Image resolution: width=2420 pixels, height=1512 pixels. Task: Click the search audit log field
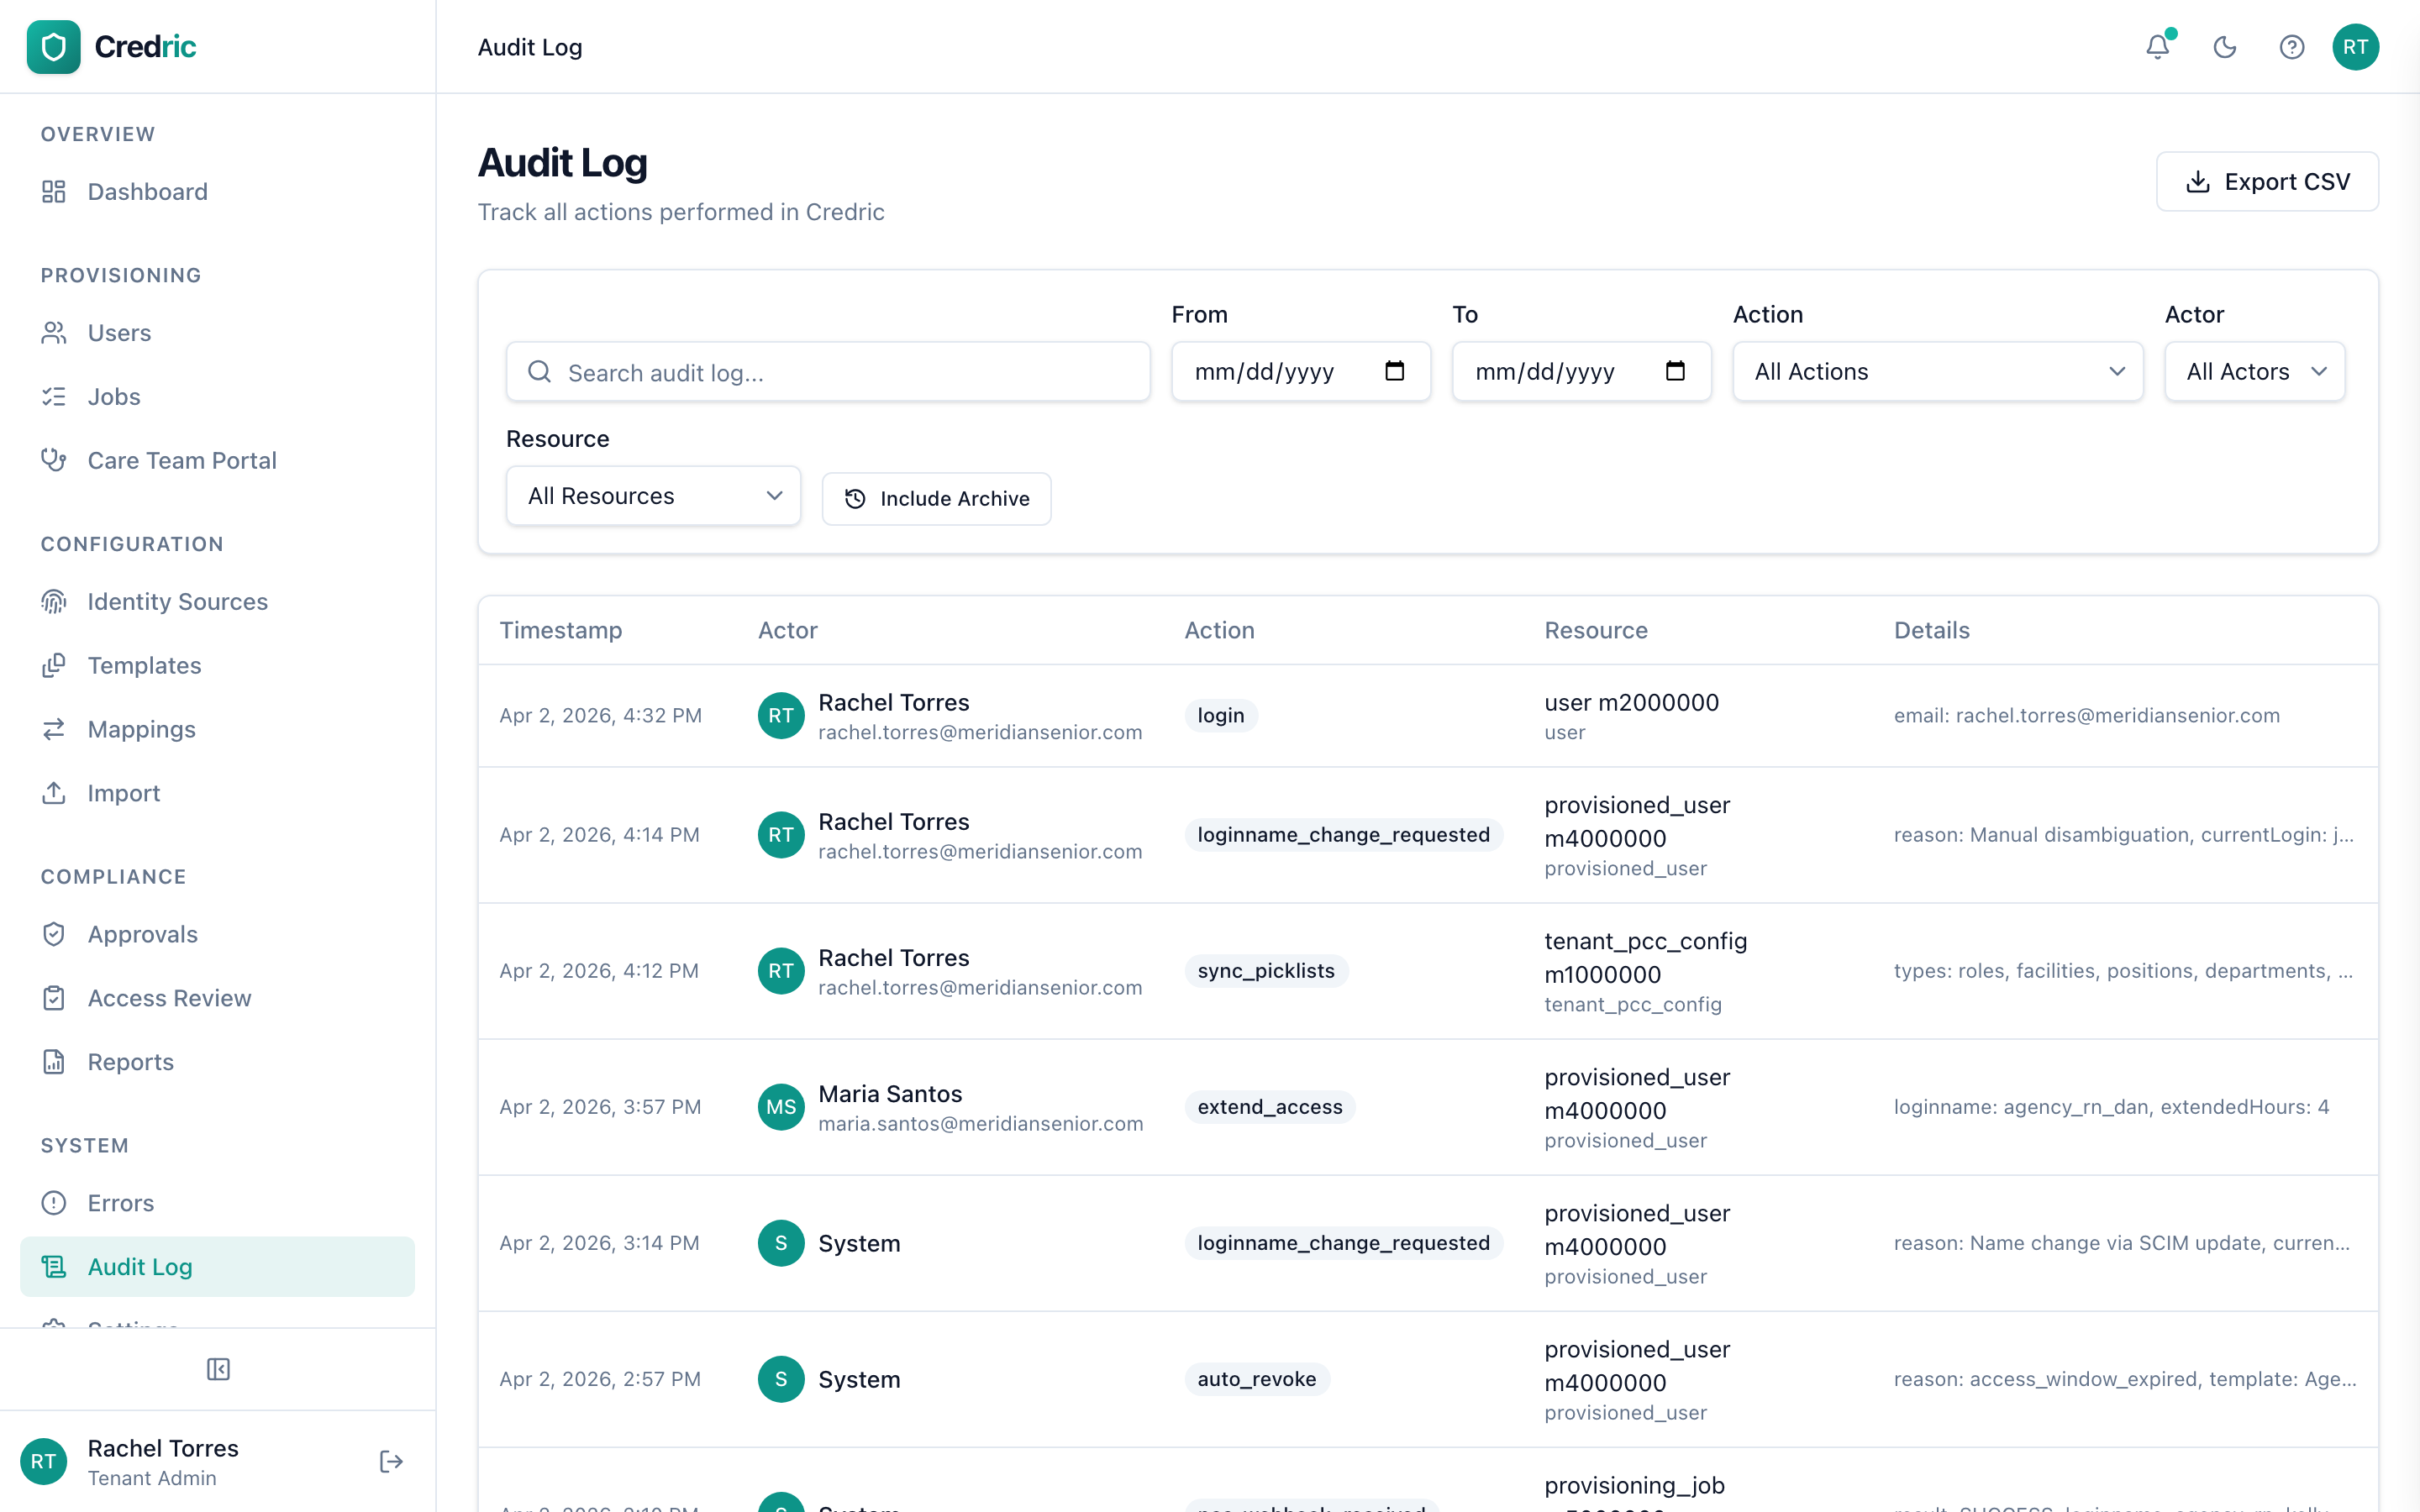click(828, 371)
